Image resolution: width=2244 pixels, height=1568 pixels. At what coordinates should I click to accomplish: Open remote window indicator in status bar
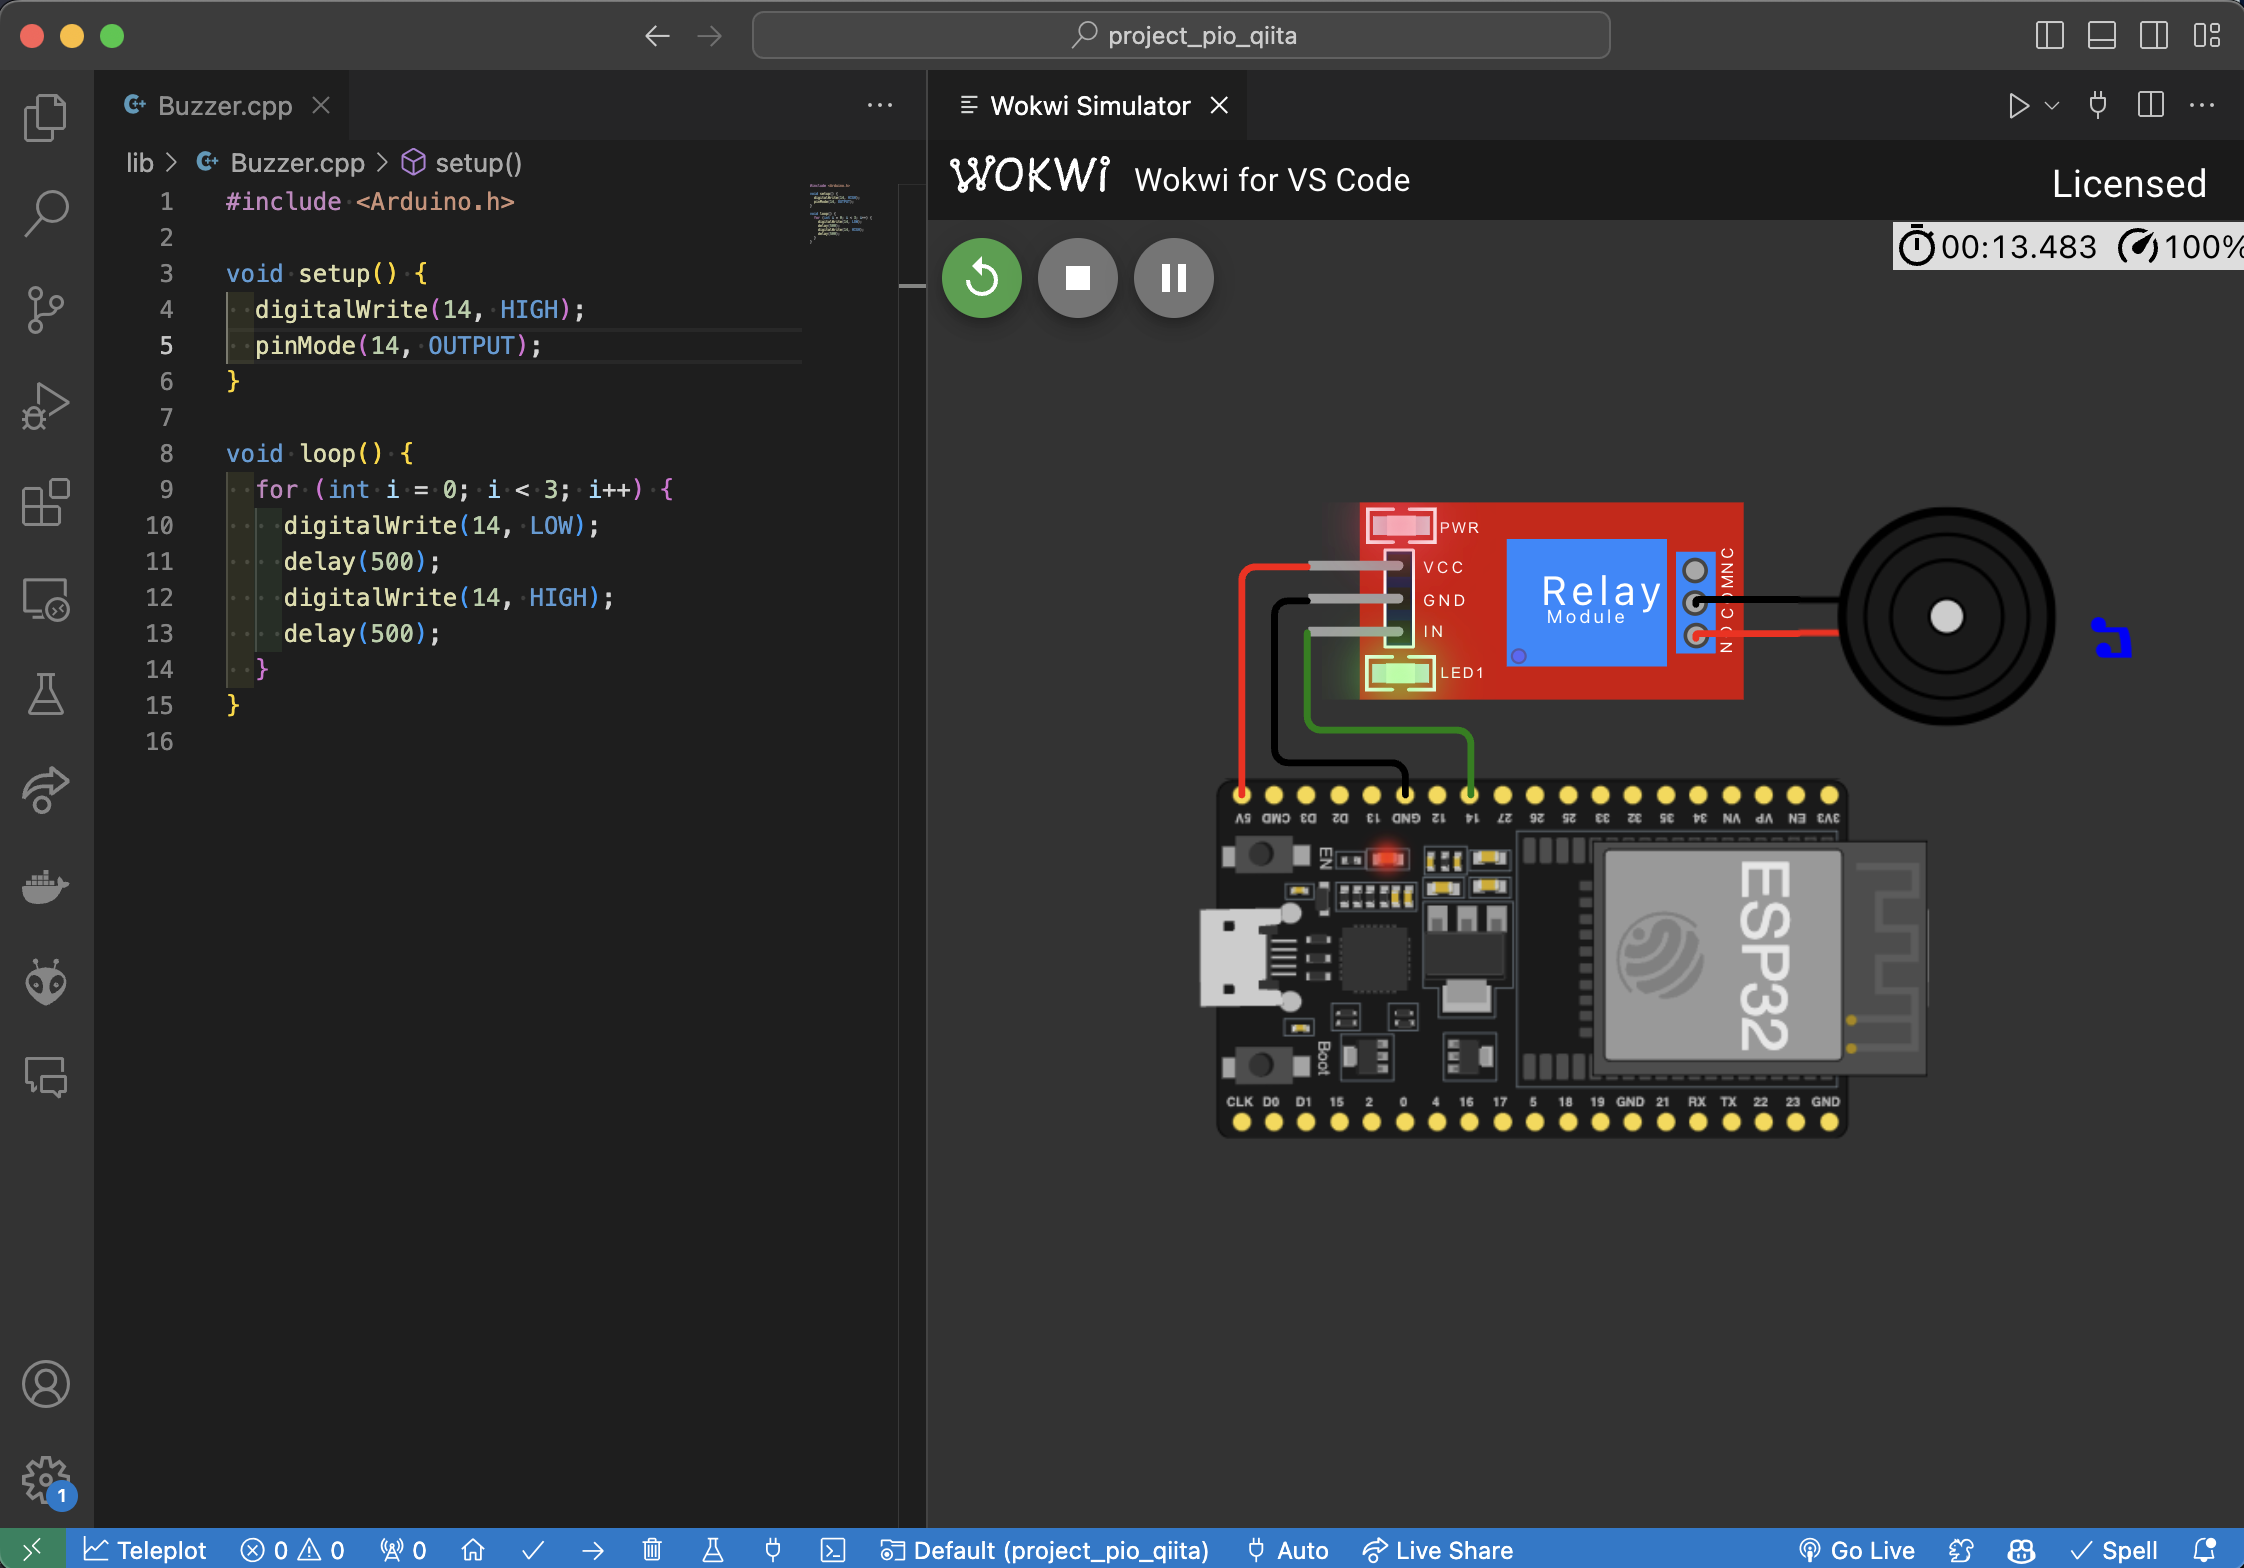pyautogui.click(x=33, y=1549)
